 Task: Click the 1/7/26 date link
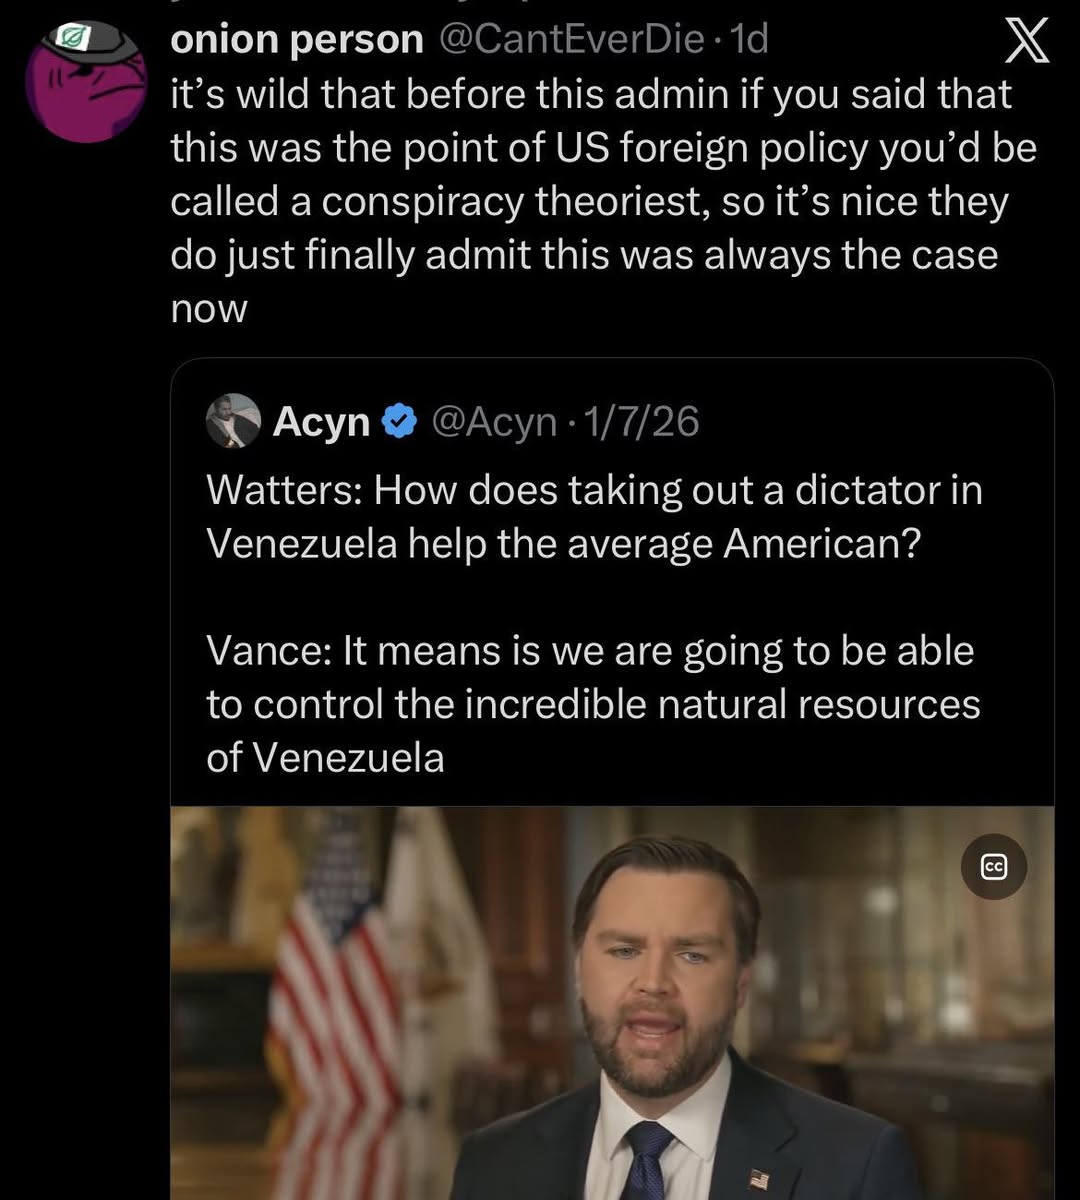(640, 421)
